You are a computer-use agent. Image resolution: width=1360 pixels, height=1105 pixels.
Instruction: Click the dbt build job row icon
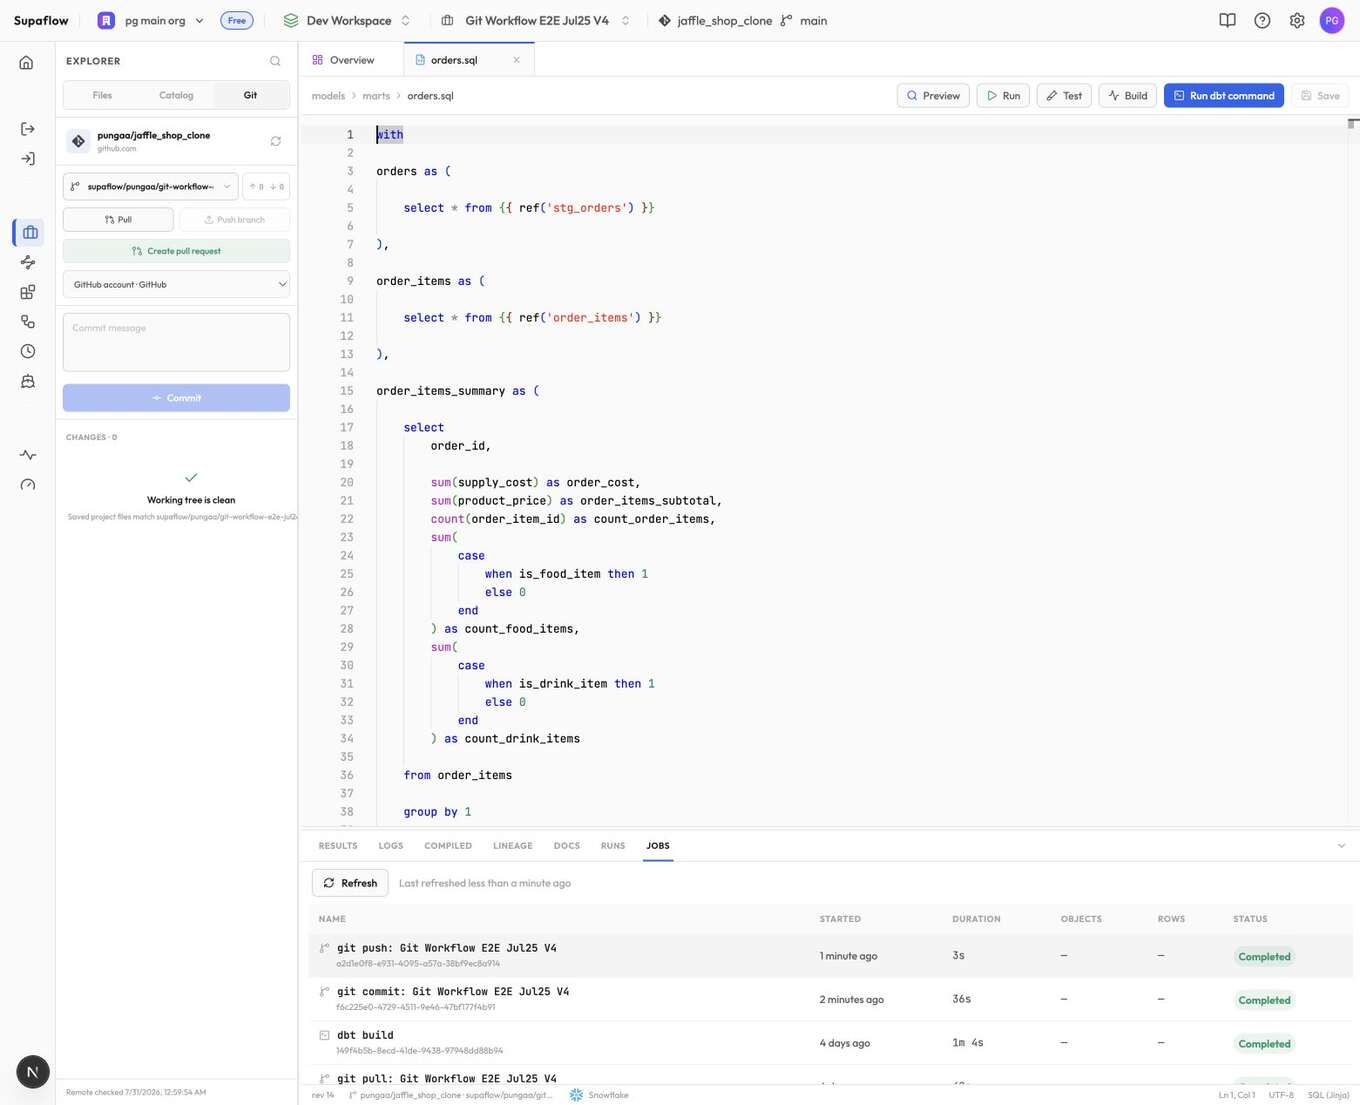tap(324, 1035)
